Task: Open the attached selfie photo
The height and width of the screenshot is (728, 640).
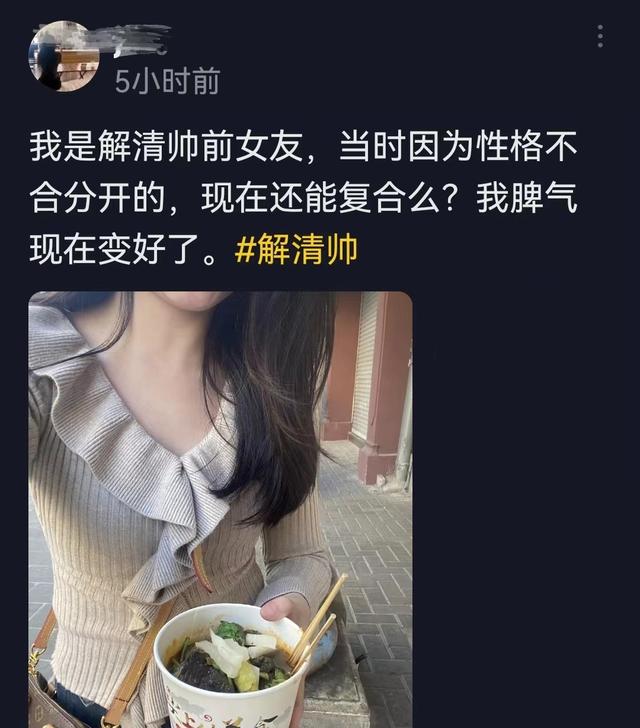Action: pos(220,509)
